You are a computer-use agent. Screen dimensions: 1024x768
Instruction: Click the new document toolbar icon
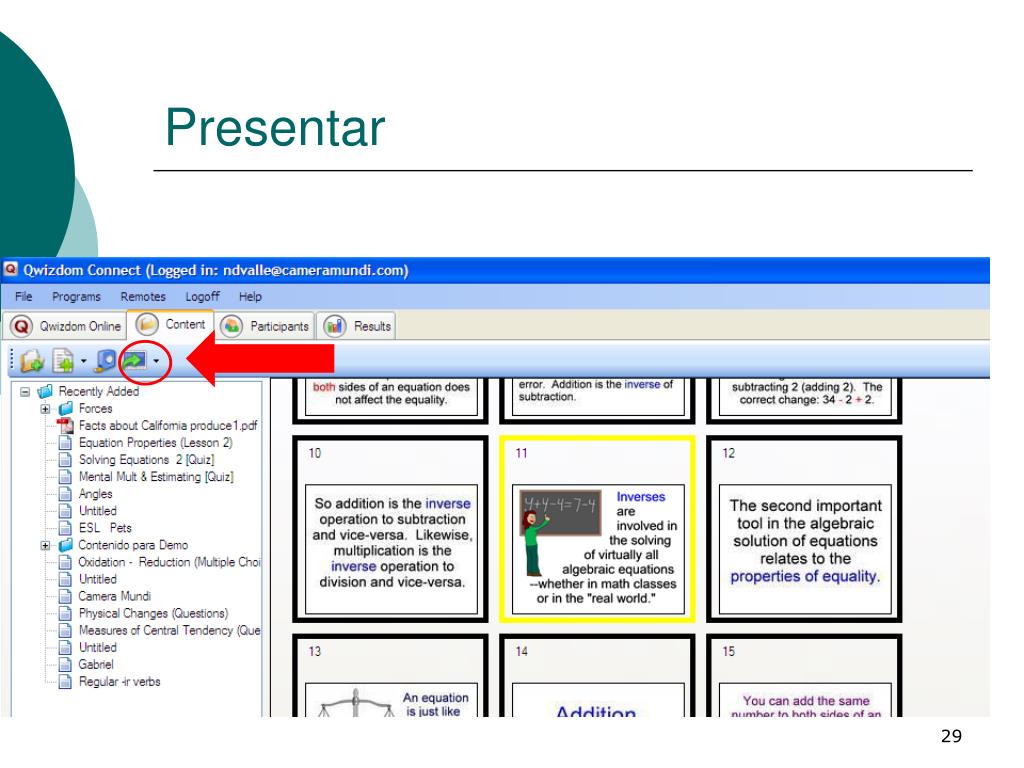(x=63, y=360)
